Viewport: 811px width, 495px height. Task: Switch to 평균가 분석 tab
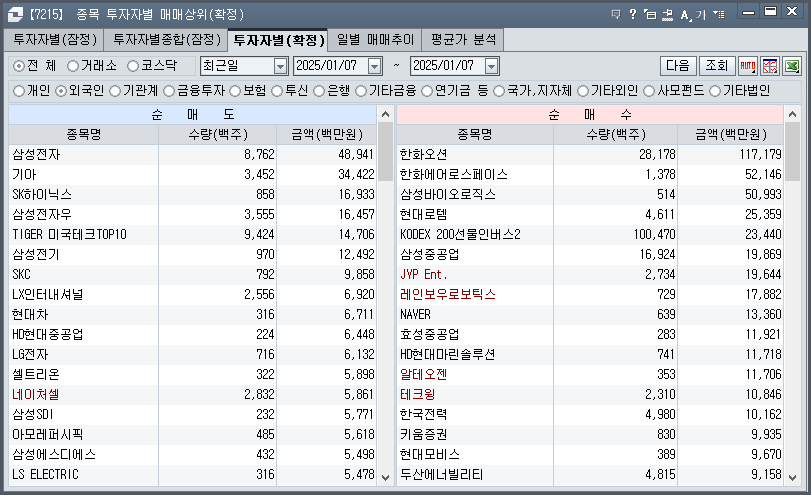(x=463, y=40)
